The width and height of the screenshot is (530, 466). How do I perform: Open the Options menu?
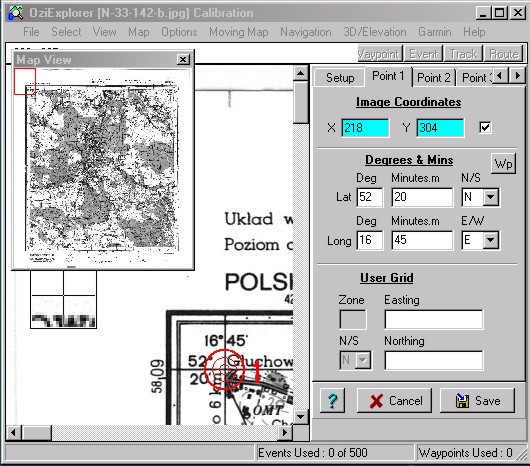[x=179, y=32]
